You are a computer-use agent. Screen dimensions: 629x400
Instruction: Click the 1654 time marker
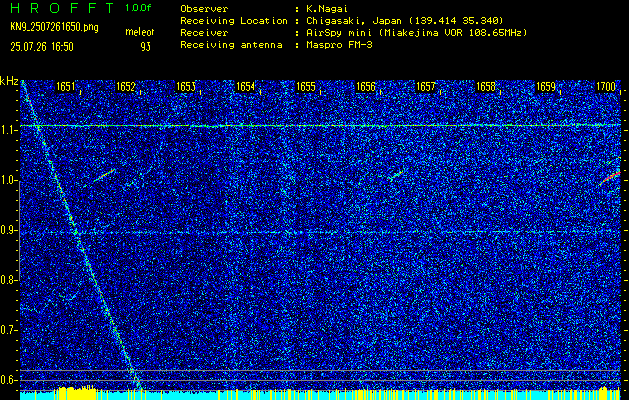coord(246,87)
